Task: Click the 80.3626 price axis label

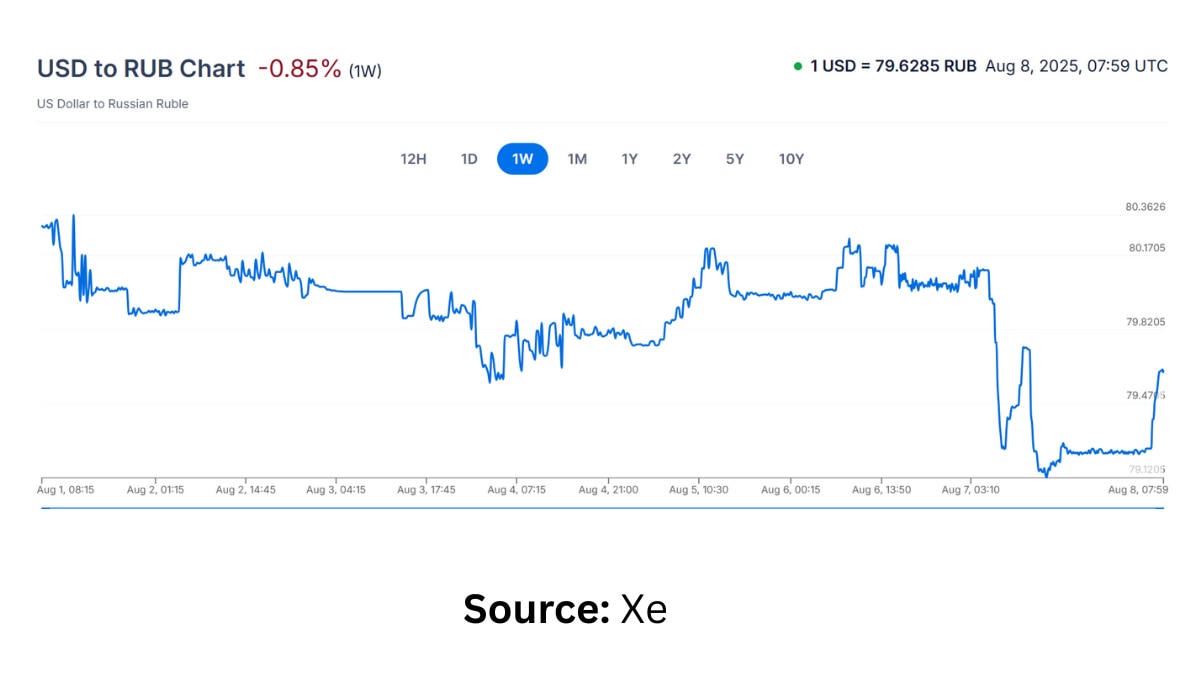Action: pyautogui.click(x=1146, y=207)
